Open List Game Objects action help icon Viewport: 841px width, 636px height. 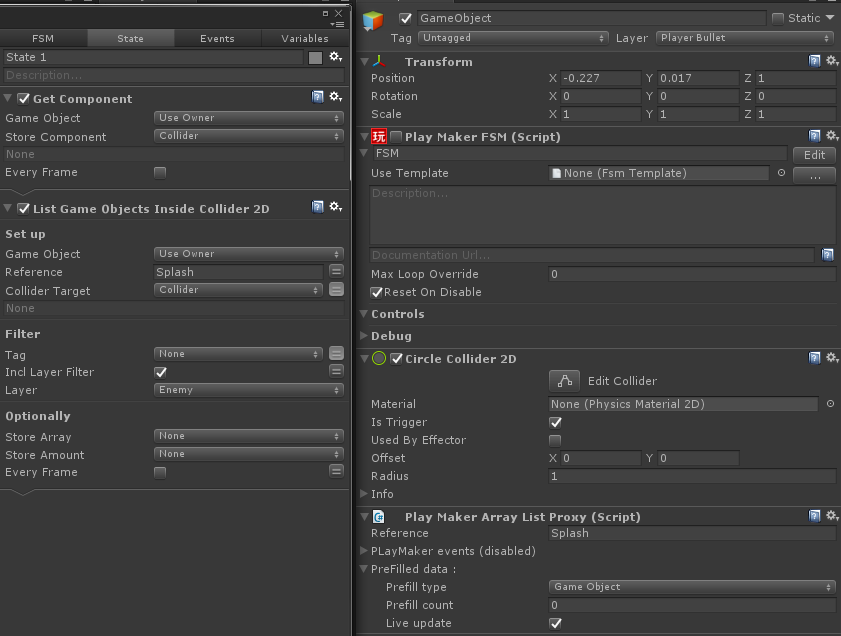(x=318, y=207)
